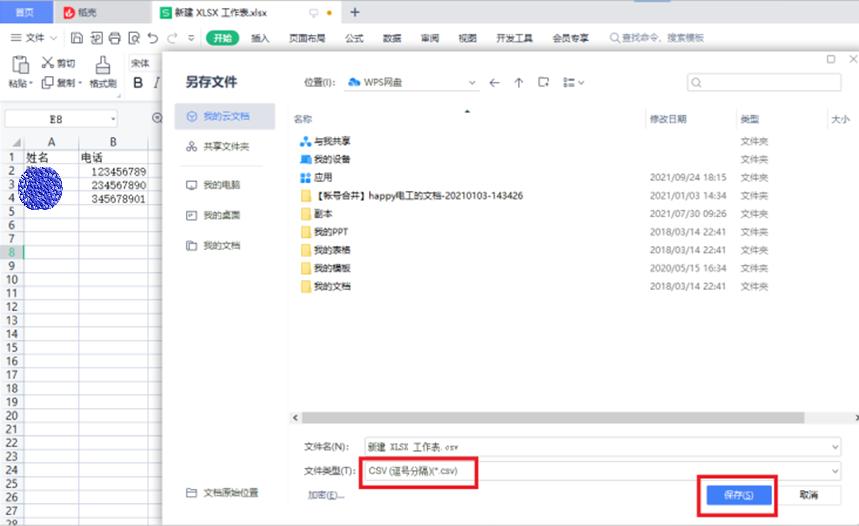Click the 取消 cancel button

tap(809, 495)
